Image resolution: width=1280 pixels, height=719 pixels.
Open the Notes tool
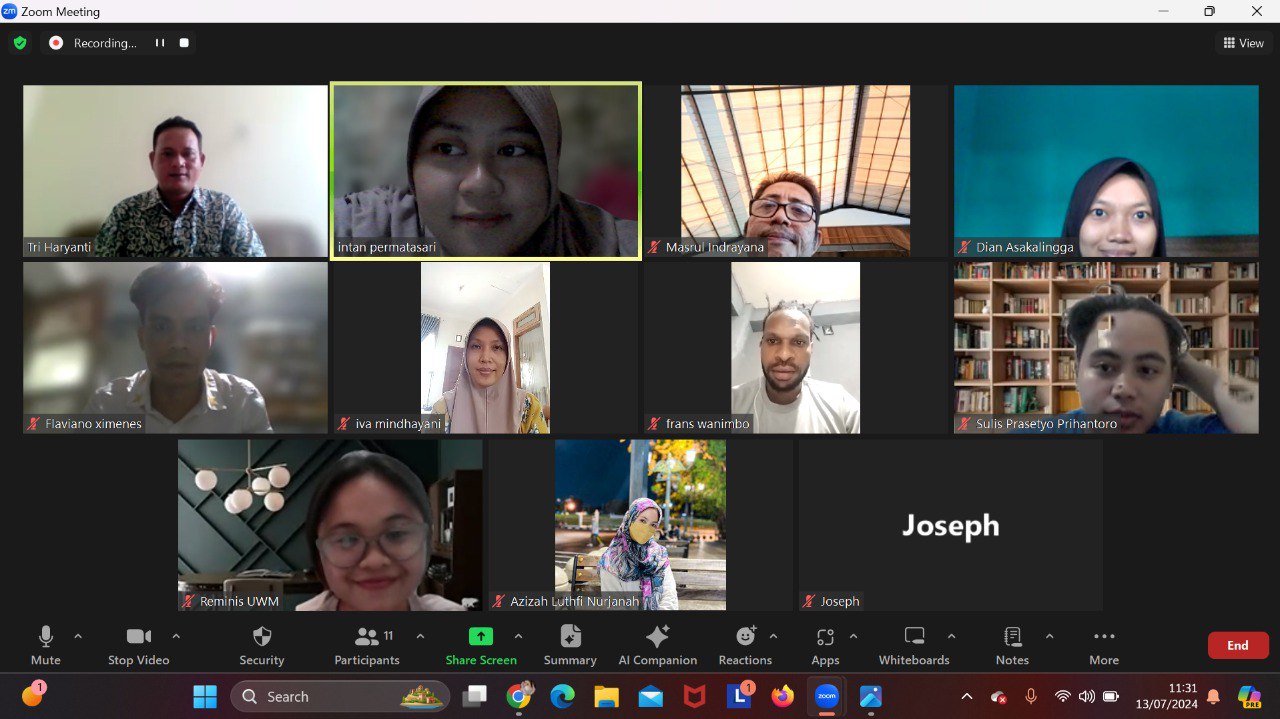pos(1012,645)
